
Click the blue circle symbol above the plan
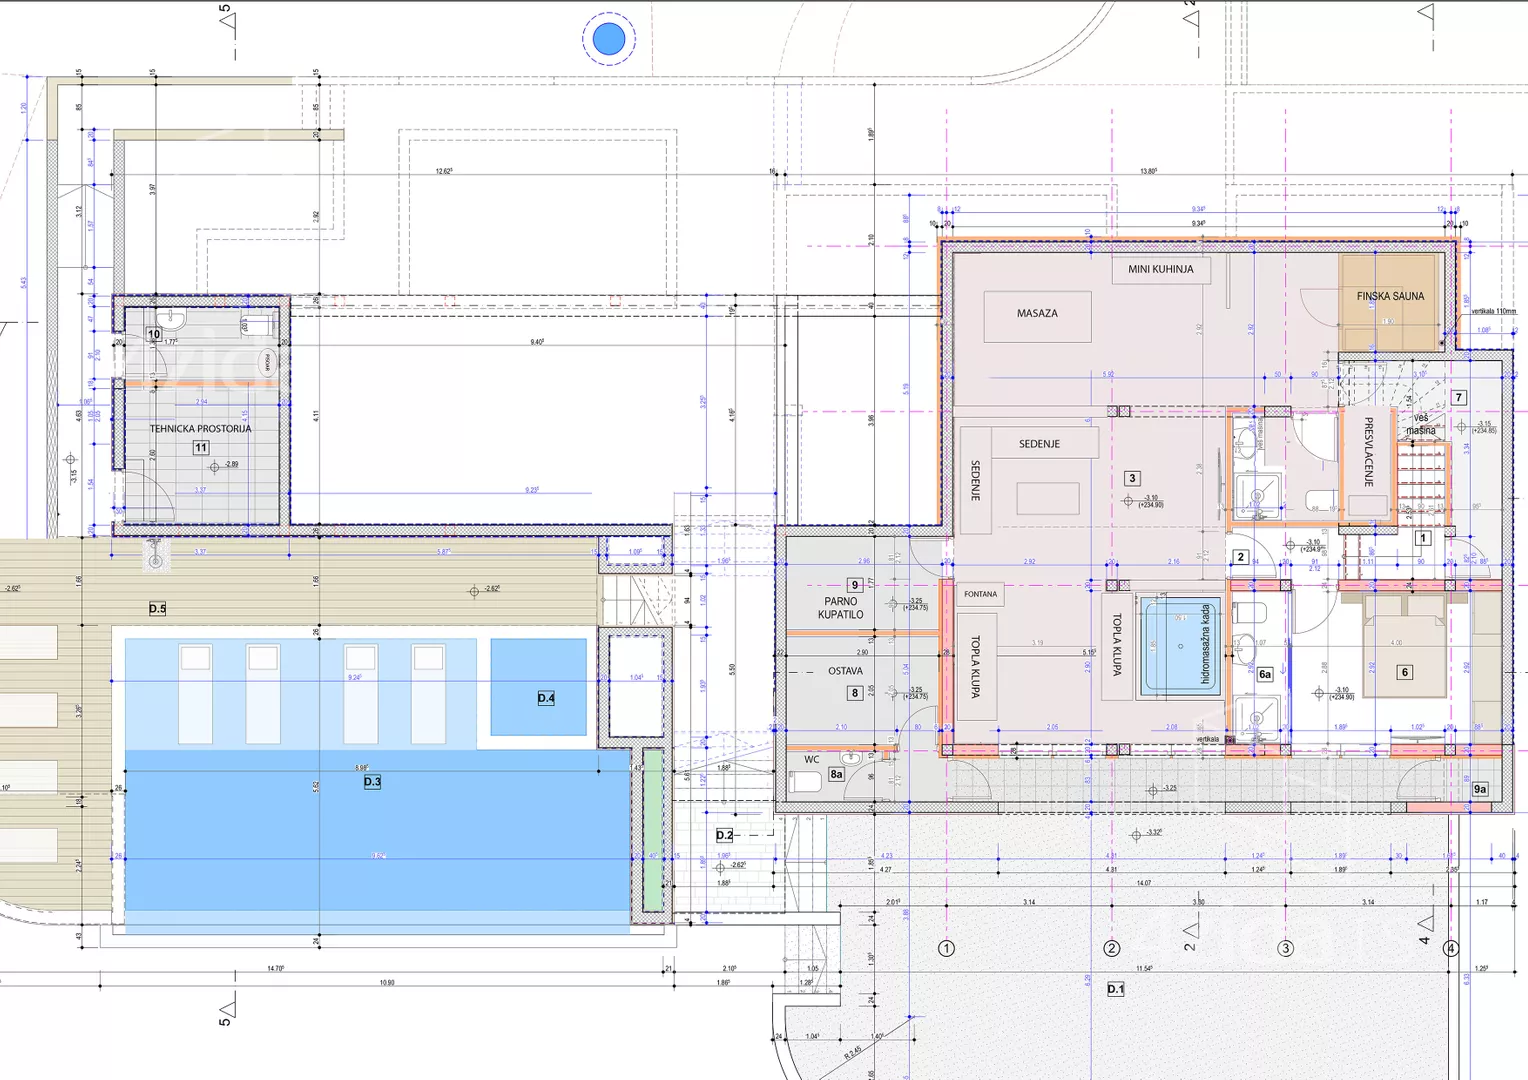click(x=609, y=39)
